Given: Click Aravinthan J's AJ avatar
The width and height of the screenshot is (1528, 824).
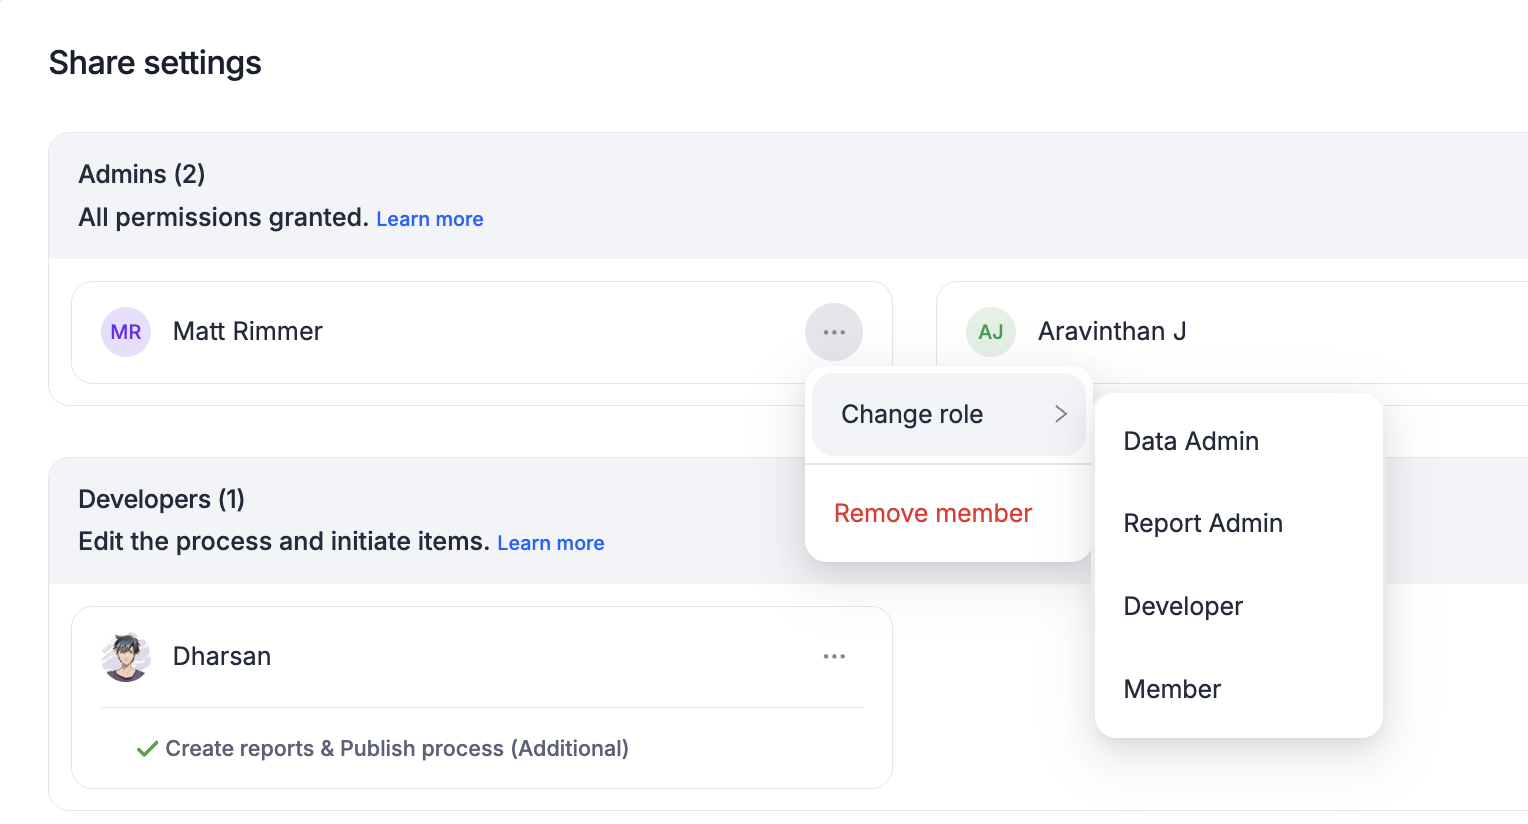Looking at the screenshot, I should [x=991, y=332].
